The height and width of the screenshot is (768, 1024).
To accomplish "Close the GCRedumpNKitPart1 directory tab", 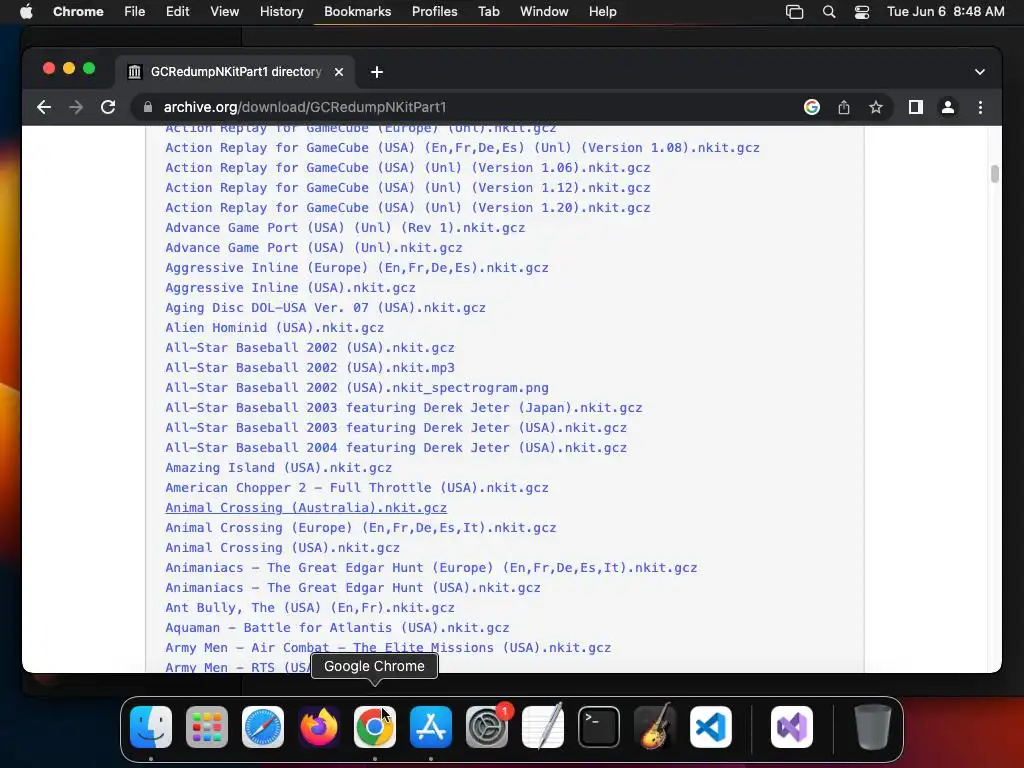I will 339,72.
